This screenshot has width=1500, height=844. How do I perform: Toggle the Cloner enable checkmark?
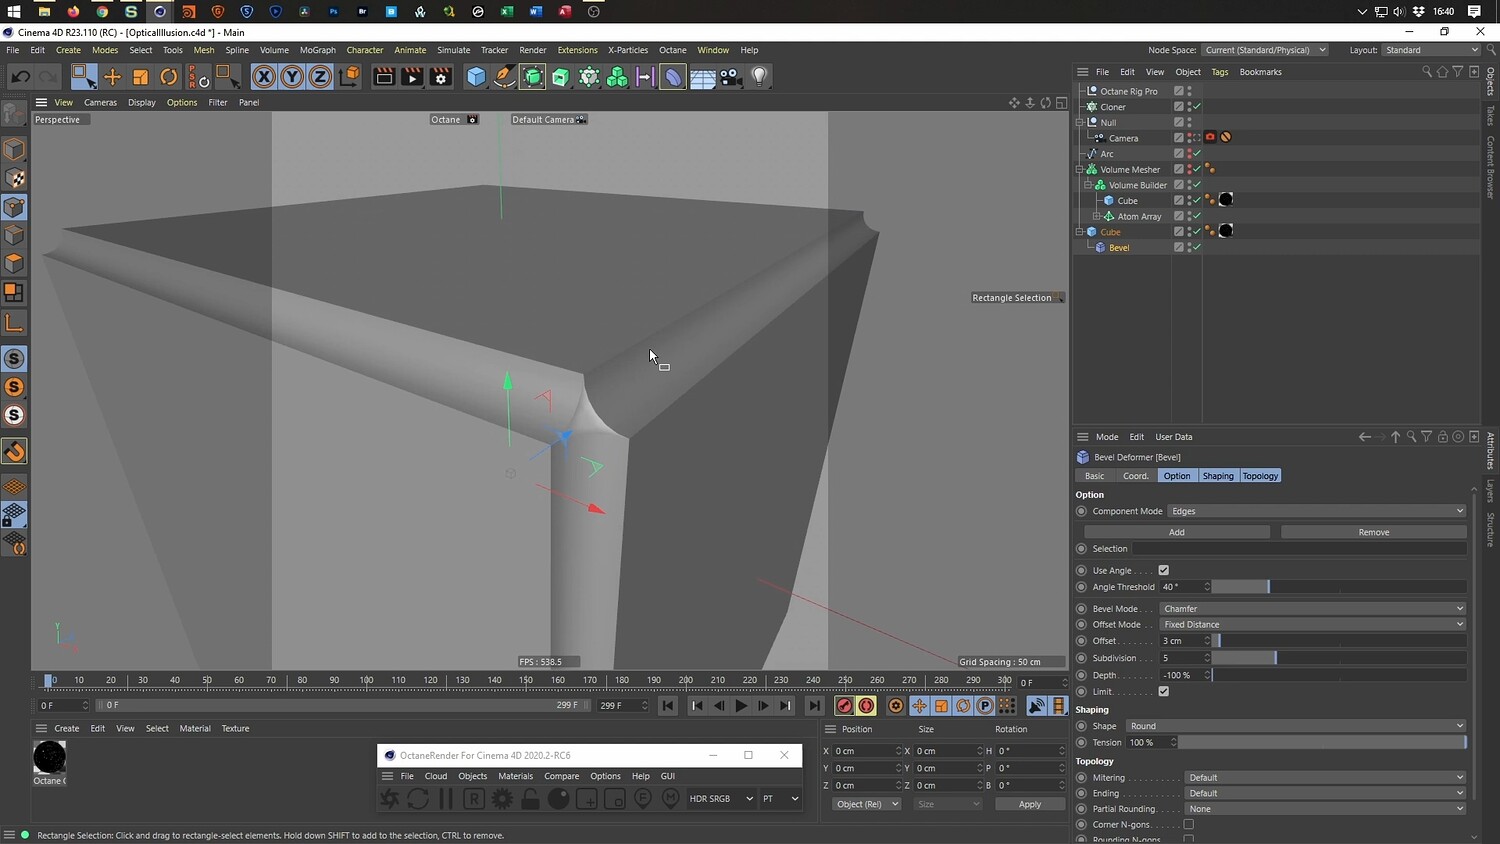coord(1196,107)
